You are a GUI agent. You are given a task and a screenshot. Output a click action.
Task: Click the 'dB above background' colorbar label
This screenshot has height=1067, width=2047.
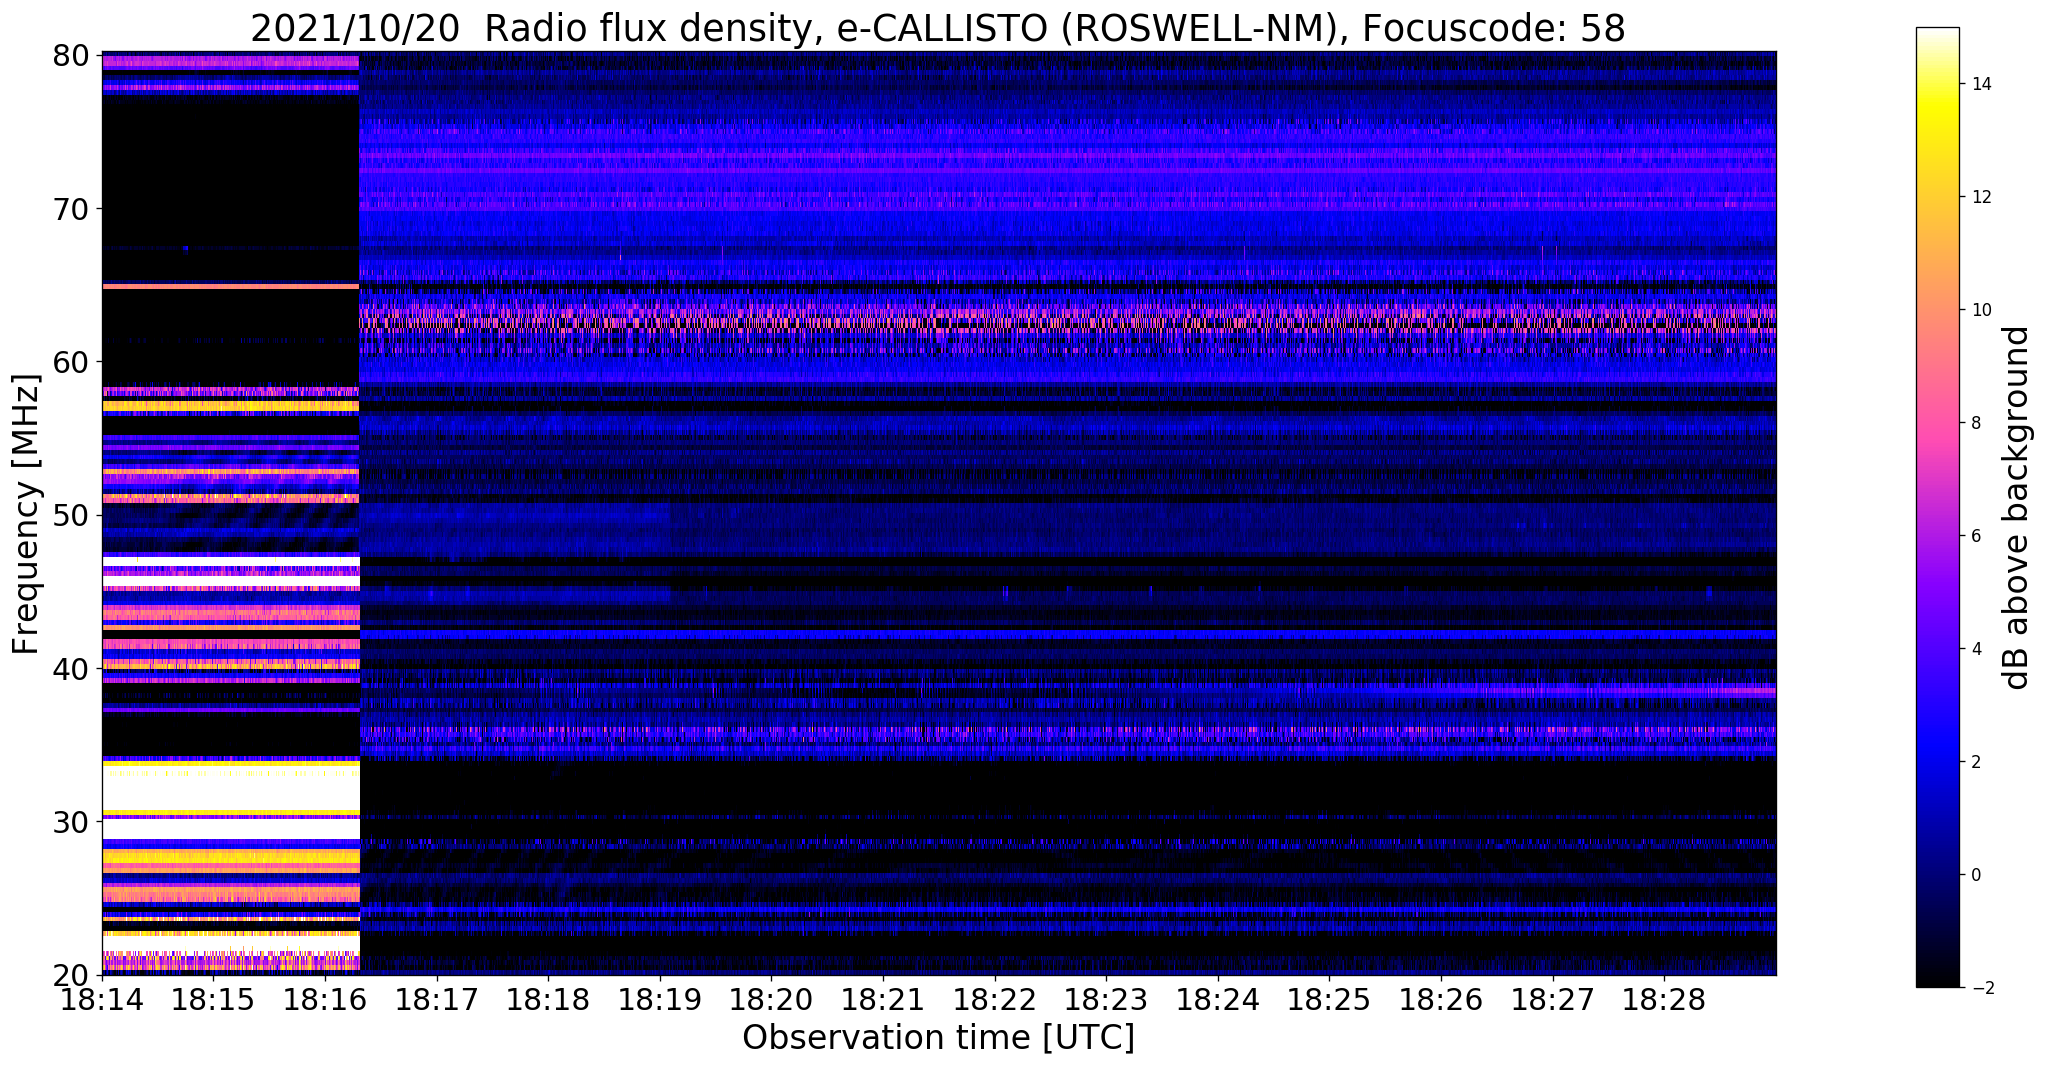pyautogui.click(x=2017, y=508)
